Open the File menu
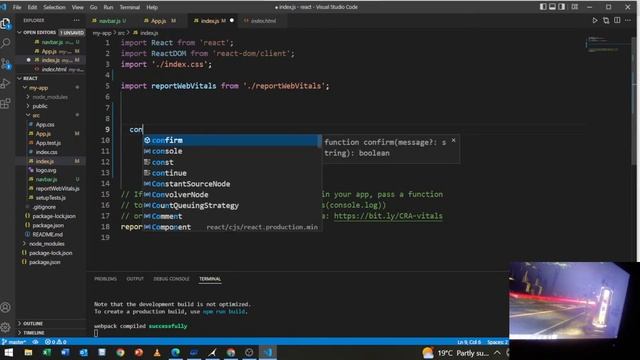This screenshot has width=640, height=360. coord(17,7)
